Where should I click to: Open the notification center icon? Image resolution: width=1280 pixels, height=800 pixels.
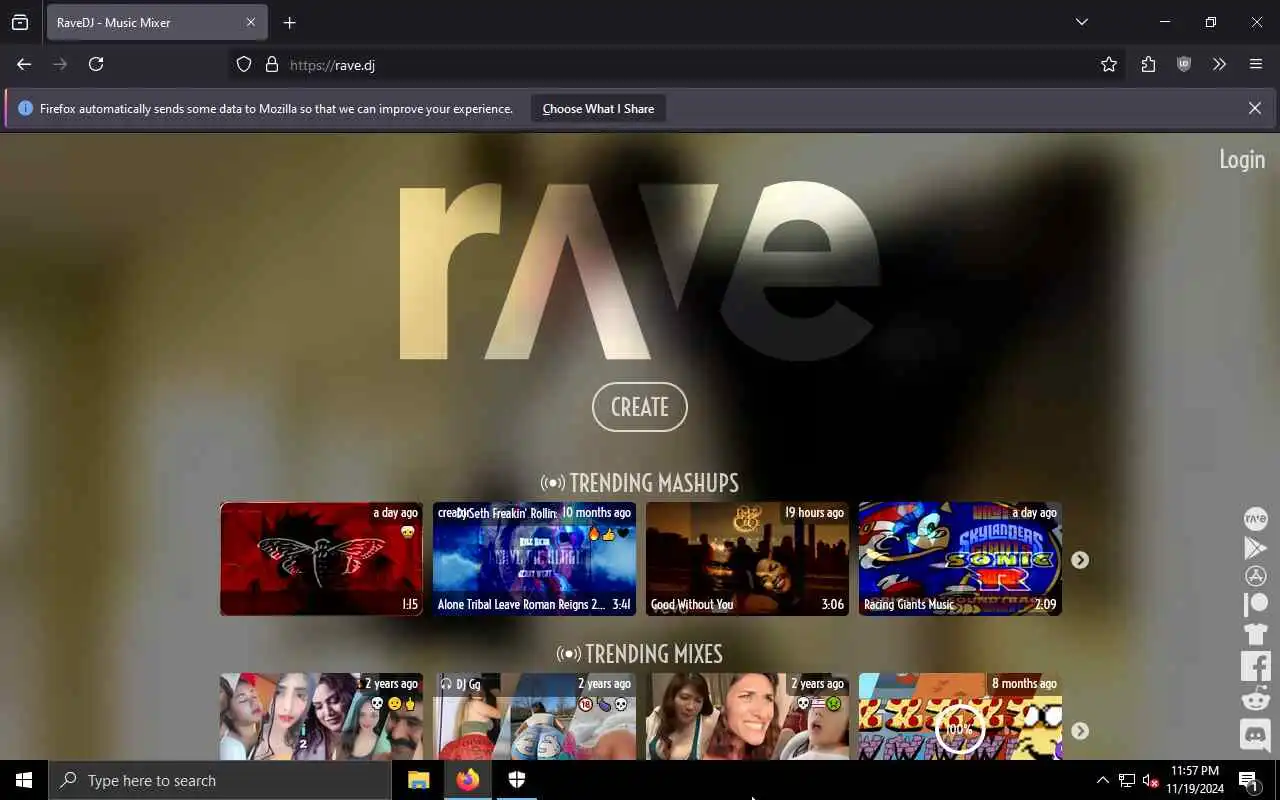[x=1249, y=780]
